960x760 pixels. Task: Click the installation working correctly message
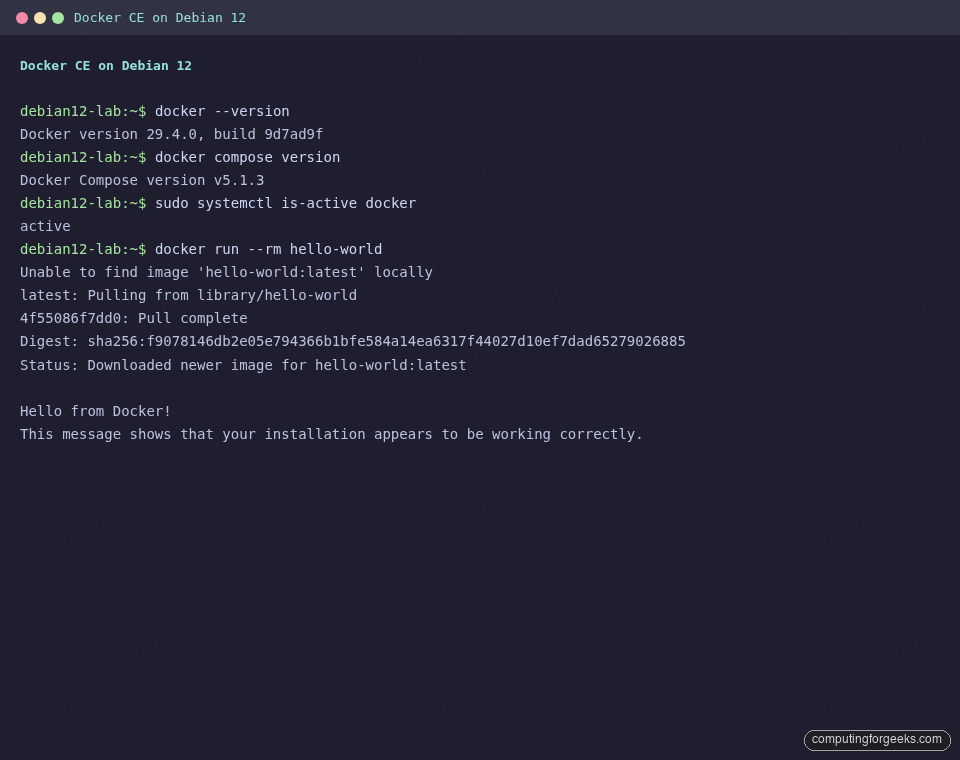coord(331,434)
